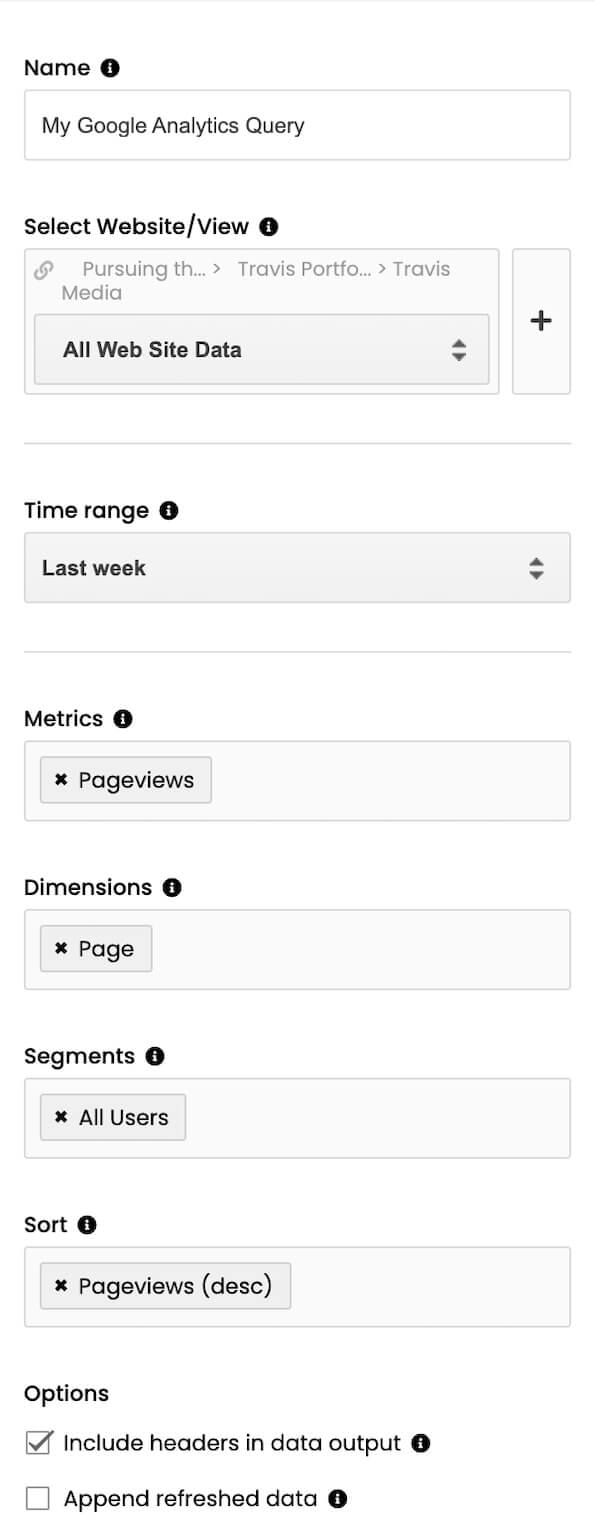The image size is (595, 1536).
Task: Click the link chain icon in website selector
Action: coord(44,270)
